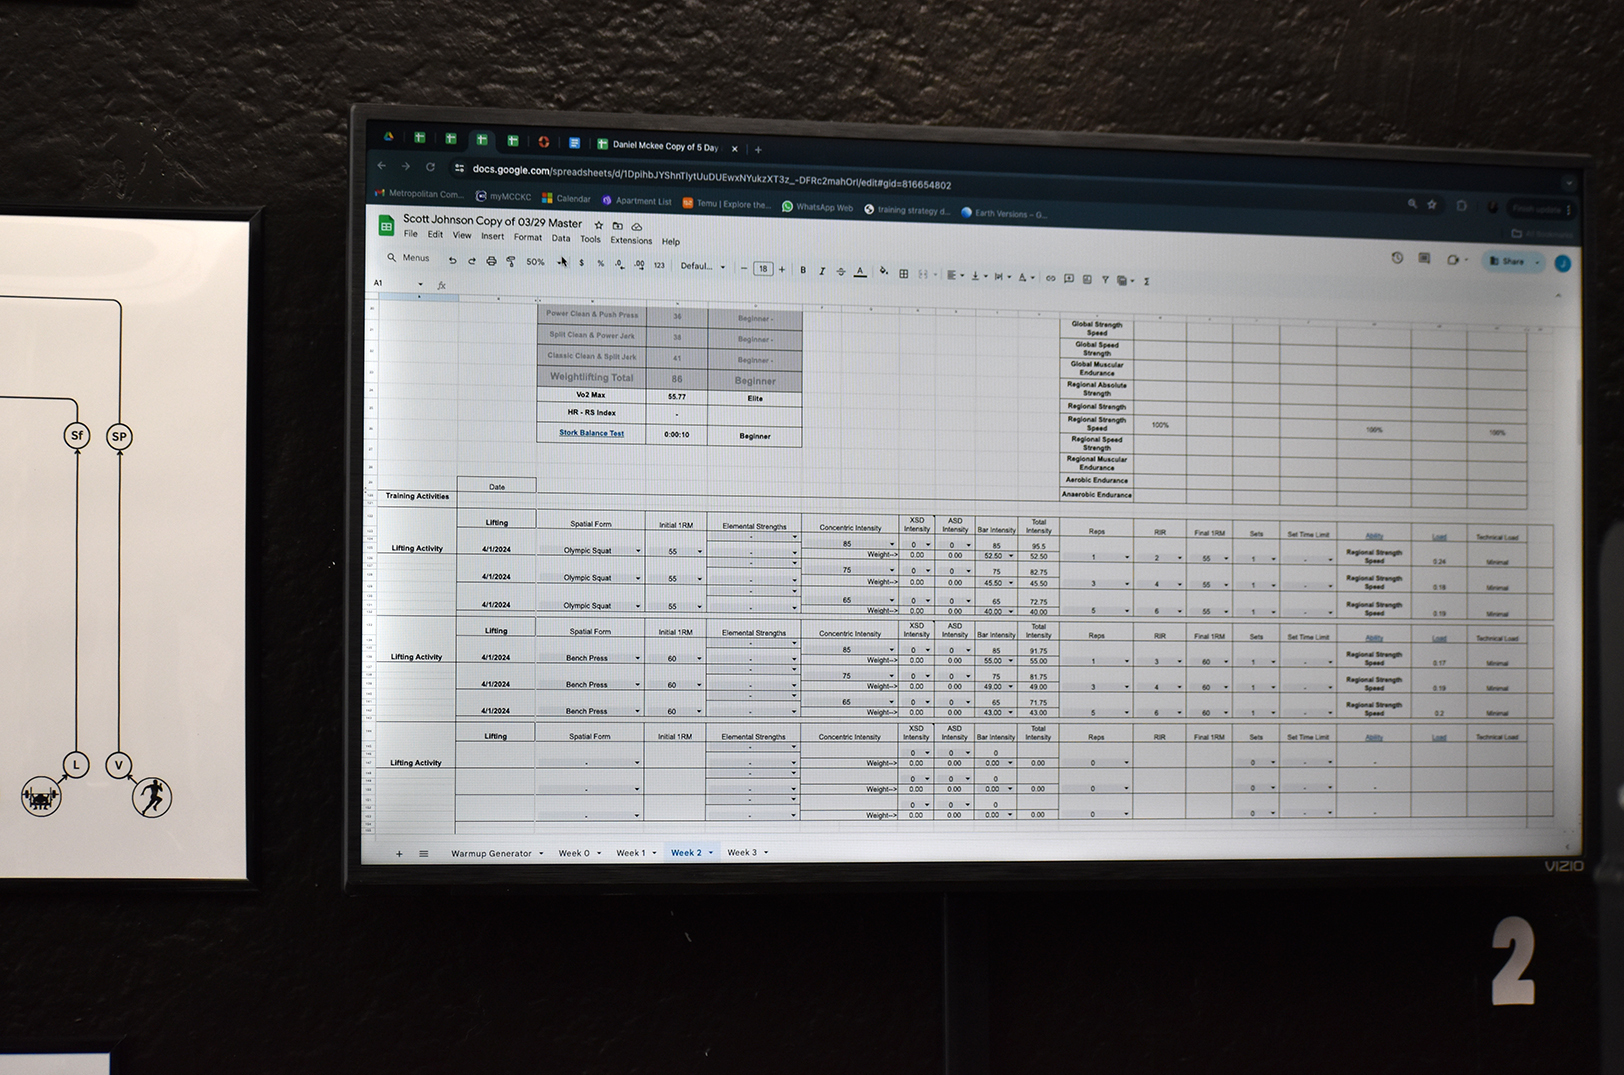This screenshot has height=1075, width=1624.
Task: Switch to the Week 3 sheet tab
Action: (742, 853)
